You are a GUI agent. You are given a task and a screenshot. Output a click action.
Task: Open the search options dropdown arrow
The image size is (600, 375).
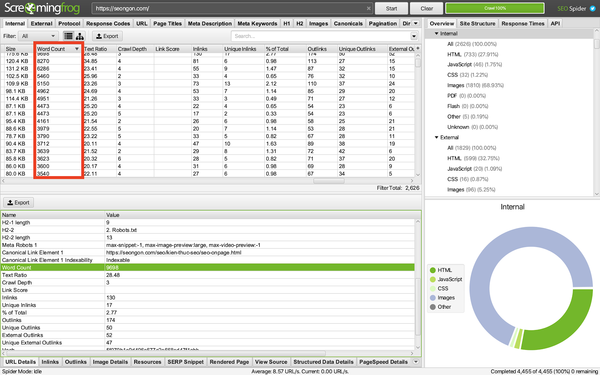(414, 36)
